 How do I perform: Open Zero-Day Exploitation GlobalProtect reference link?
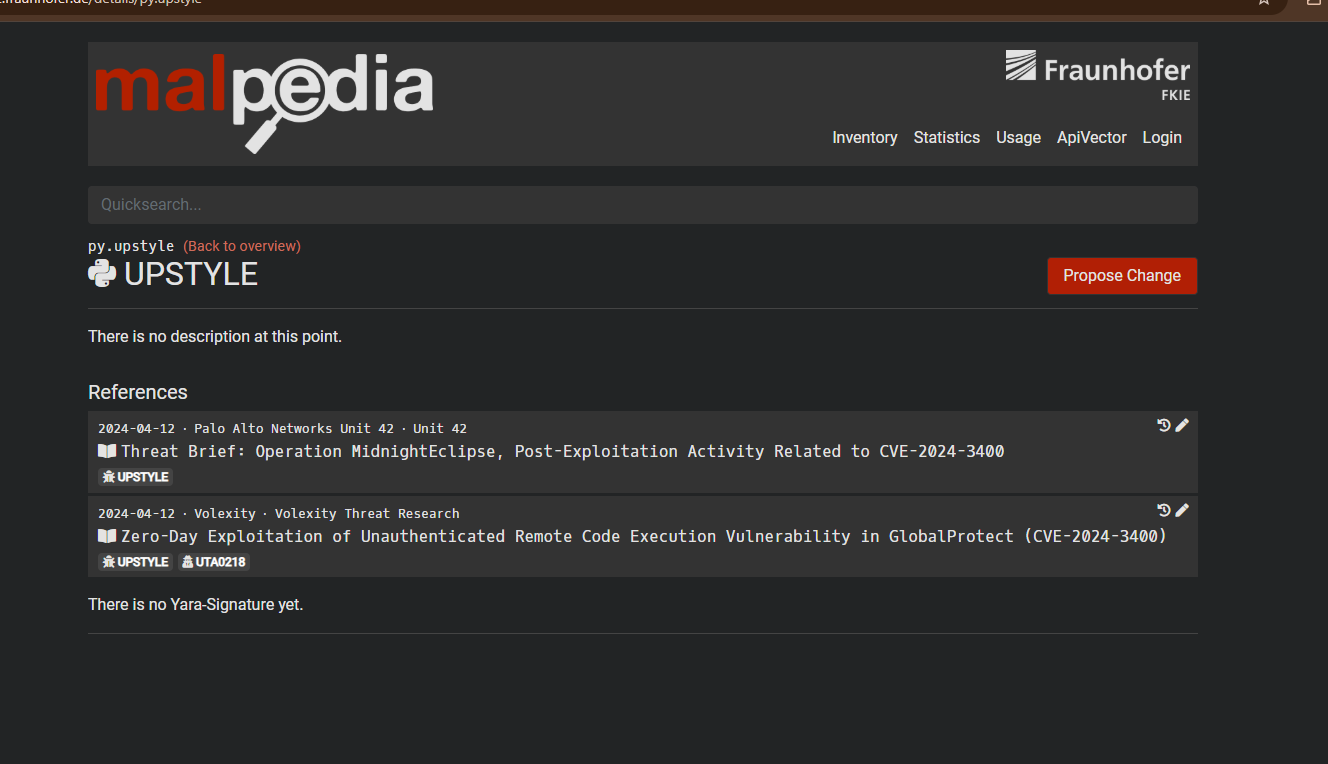644,536
